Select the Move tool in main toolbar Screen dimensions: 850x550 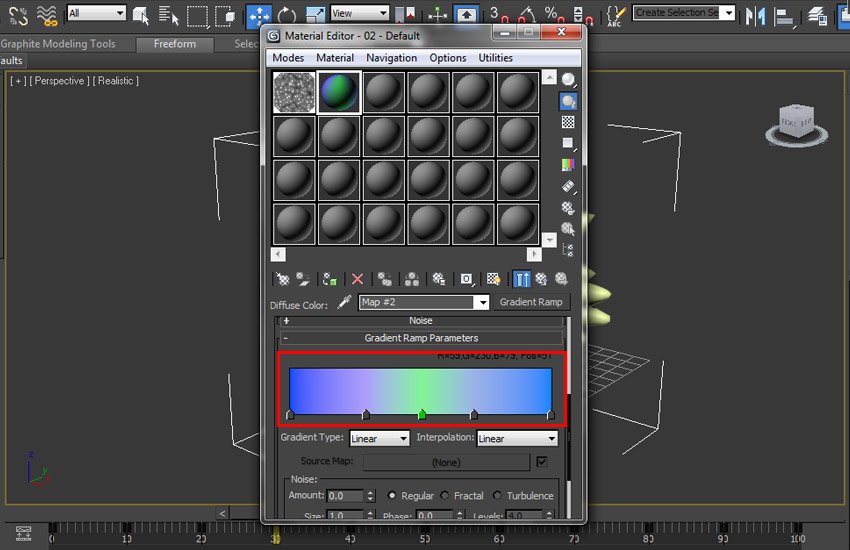click(x=258, y=15)
